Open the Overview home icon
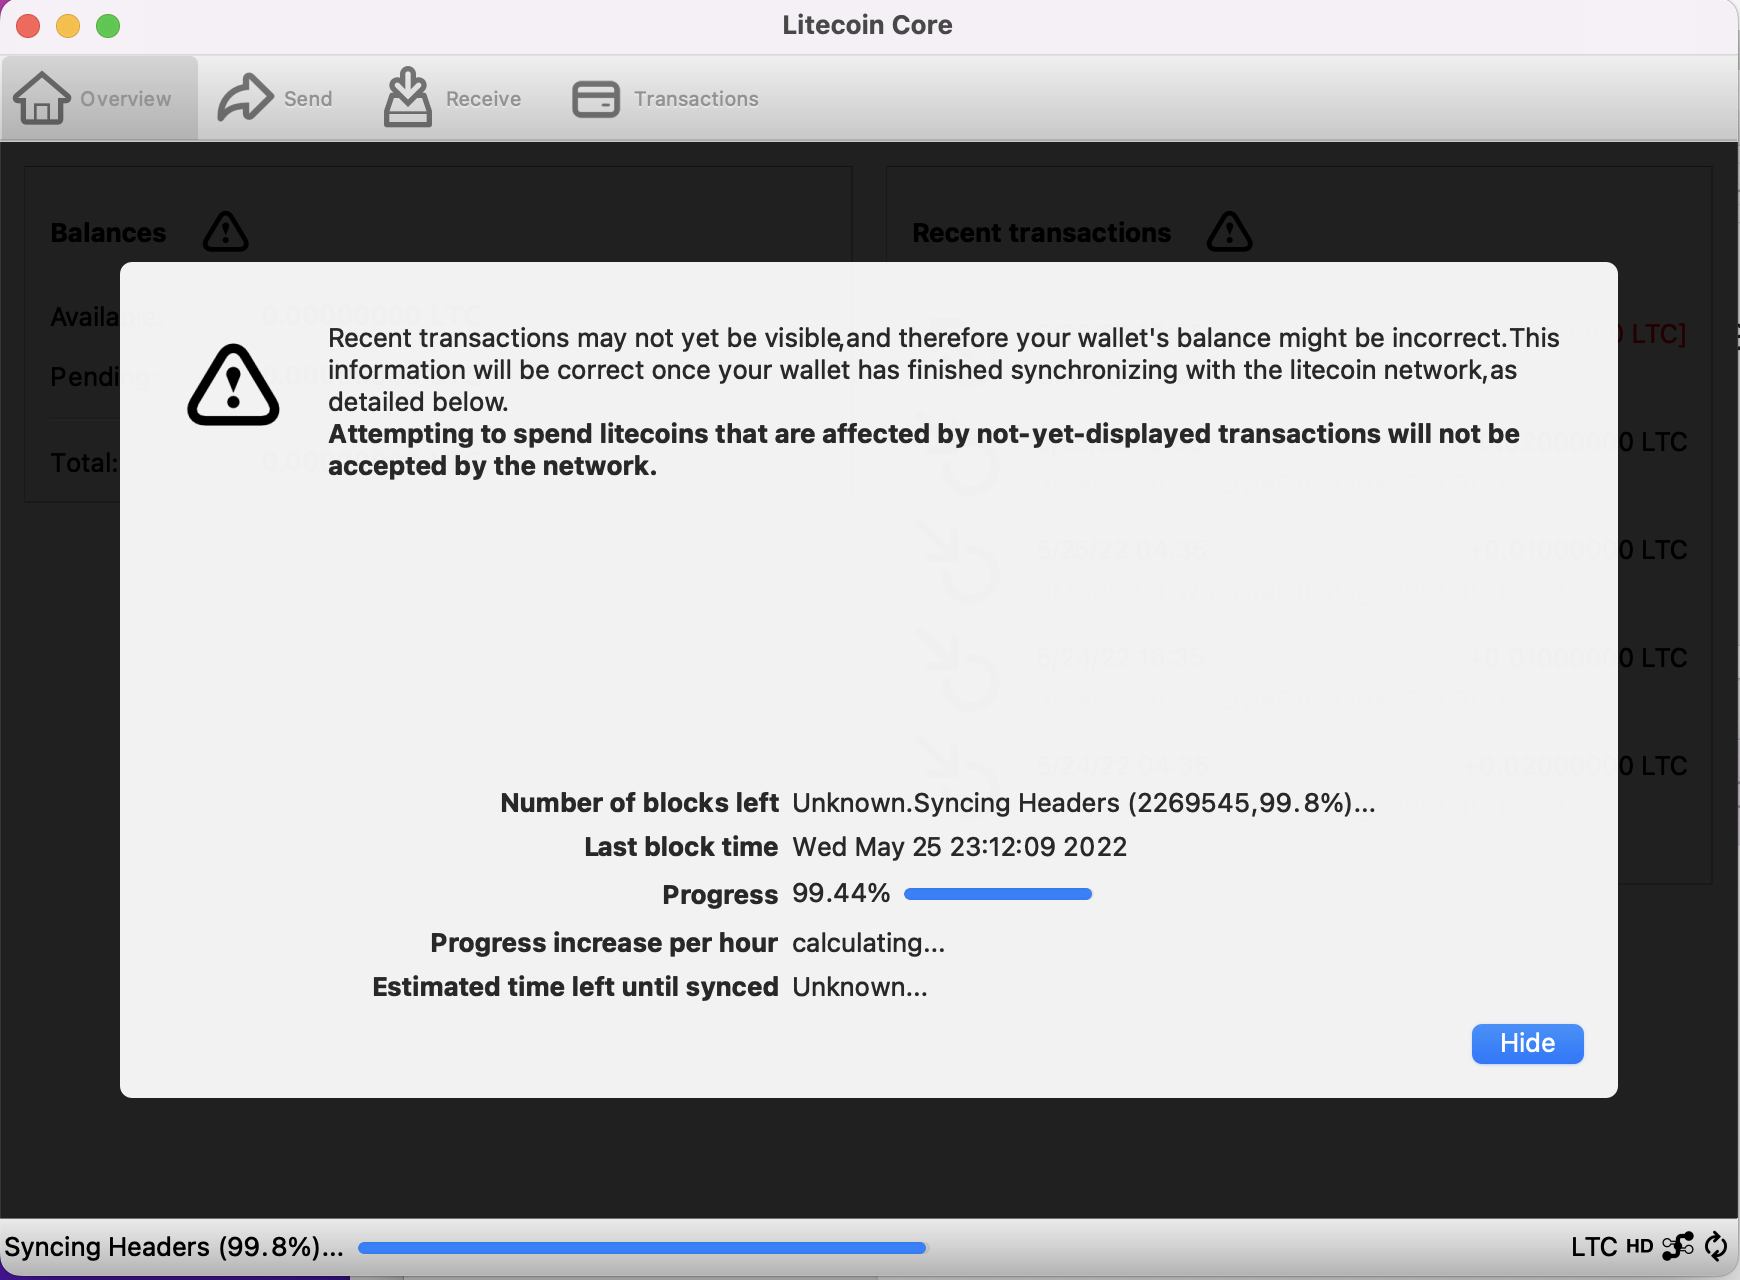This screenshot has height=1280, width=1740. coord(42,97)
